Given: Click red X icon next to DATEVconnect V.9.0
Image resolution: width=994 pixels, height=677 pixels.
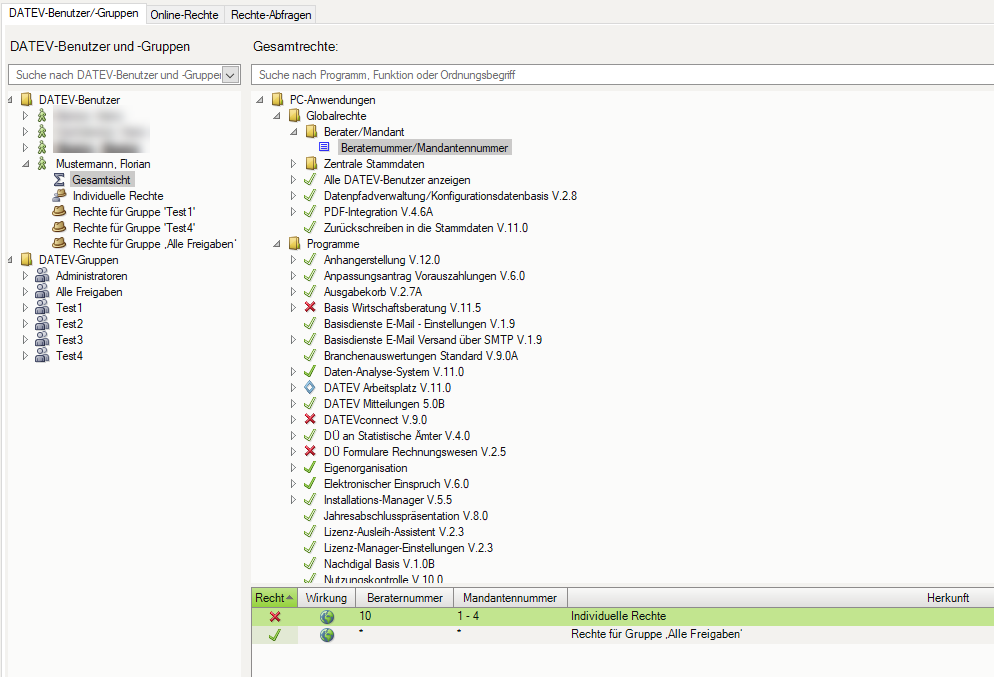Looking at the screenshot, I should pos(310,419).
